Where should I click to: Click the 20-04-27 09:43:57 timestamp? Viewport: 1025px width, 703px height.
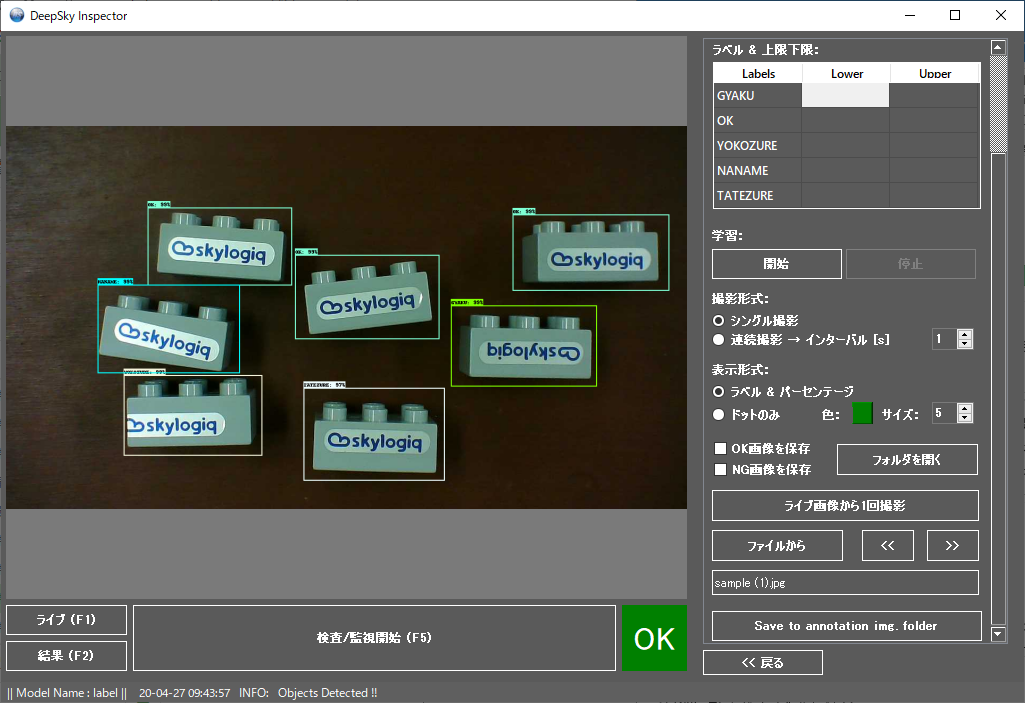tap(184, 693)
